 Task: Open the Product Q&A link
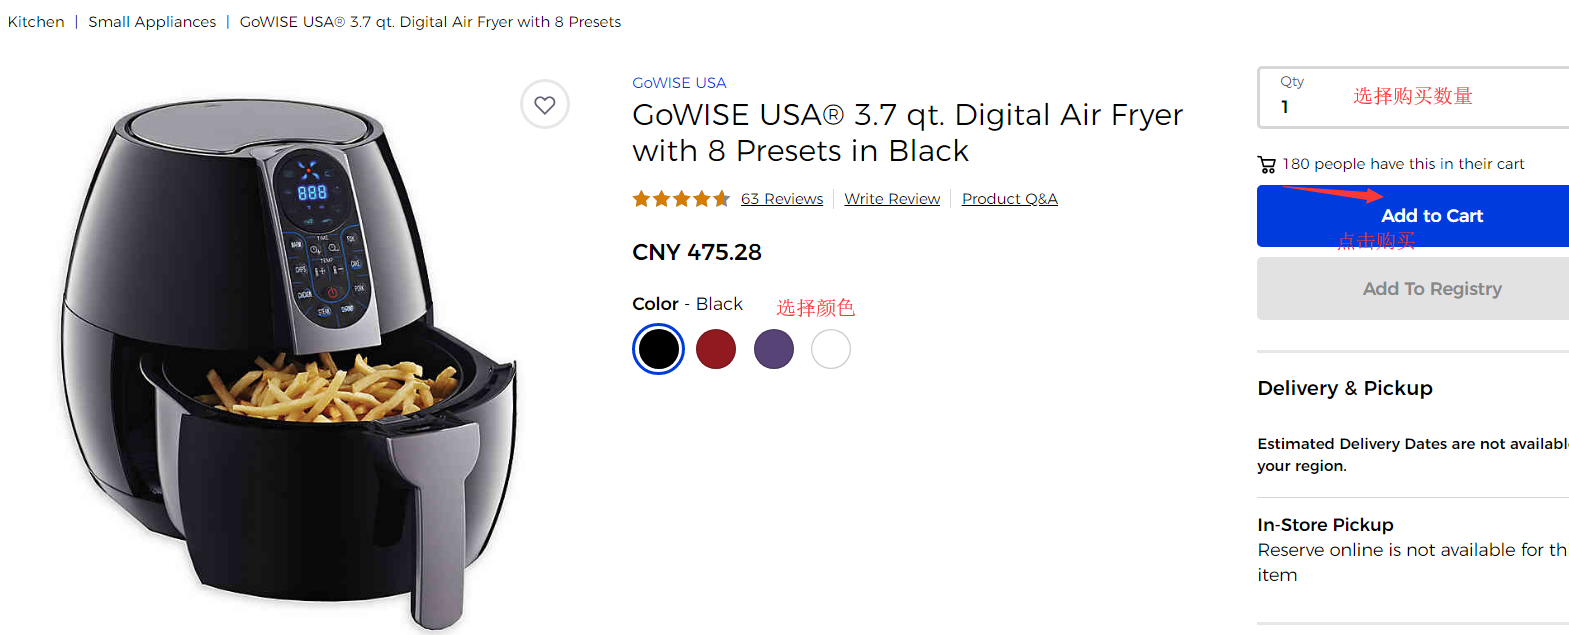click(1009, 199)
